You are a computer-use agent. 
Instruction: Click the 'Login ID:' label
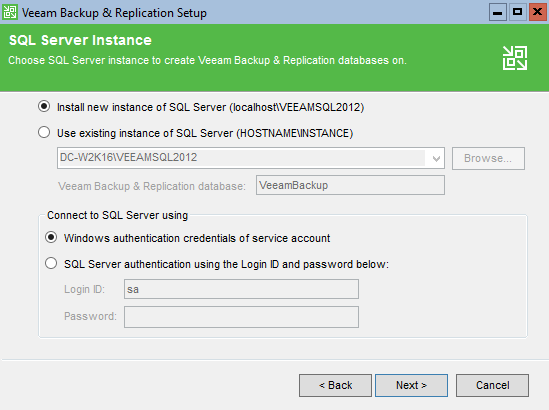84,289
